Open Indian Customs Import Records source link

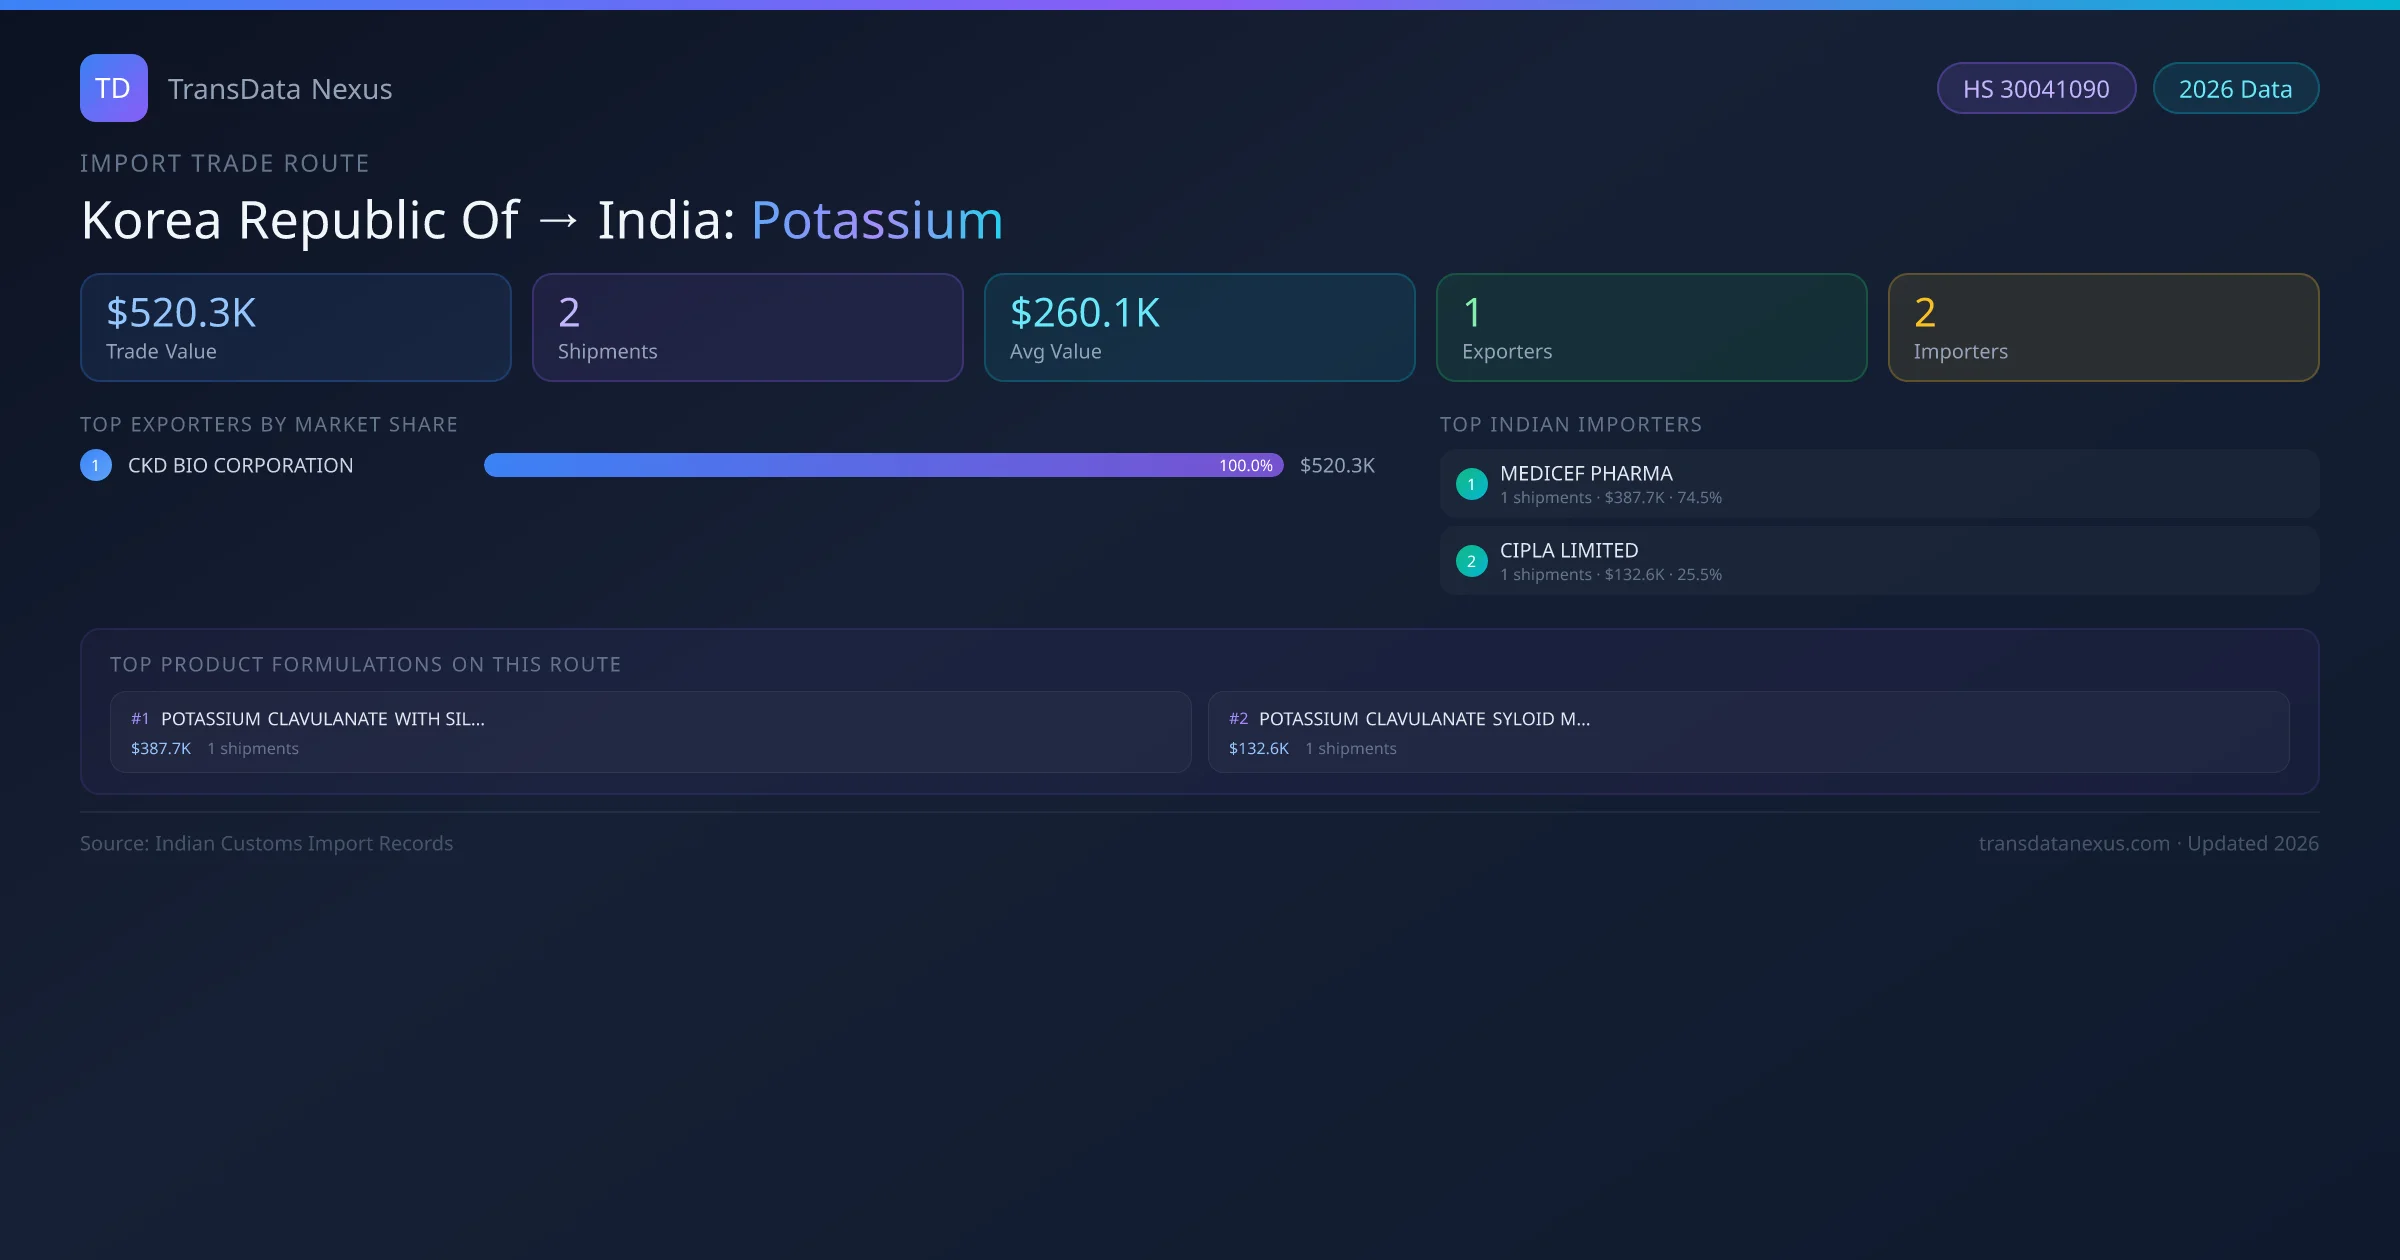tap(266, 843)
